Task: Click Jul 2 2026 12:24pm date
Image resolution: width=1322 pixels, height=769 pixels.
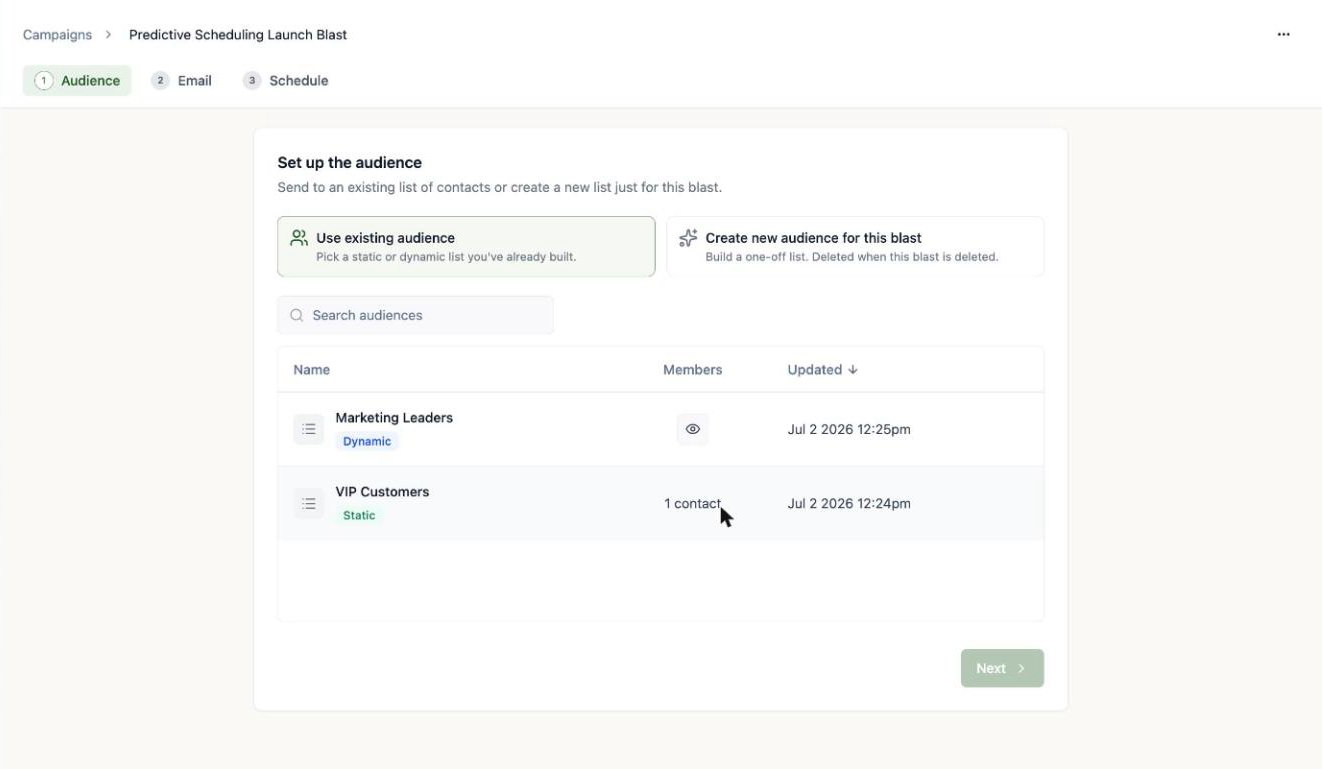Action: (849, 503)
